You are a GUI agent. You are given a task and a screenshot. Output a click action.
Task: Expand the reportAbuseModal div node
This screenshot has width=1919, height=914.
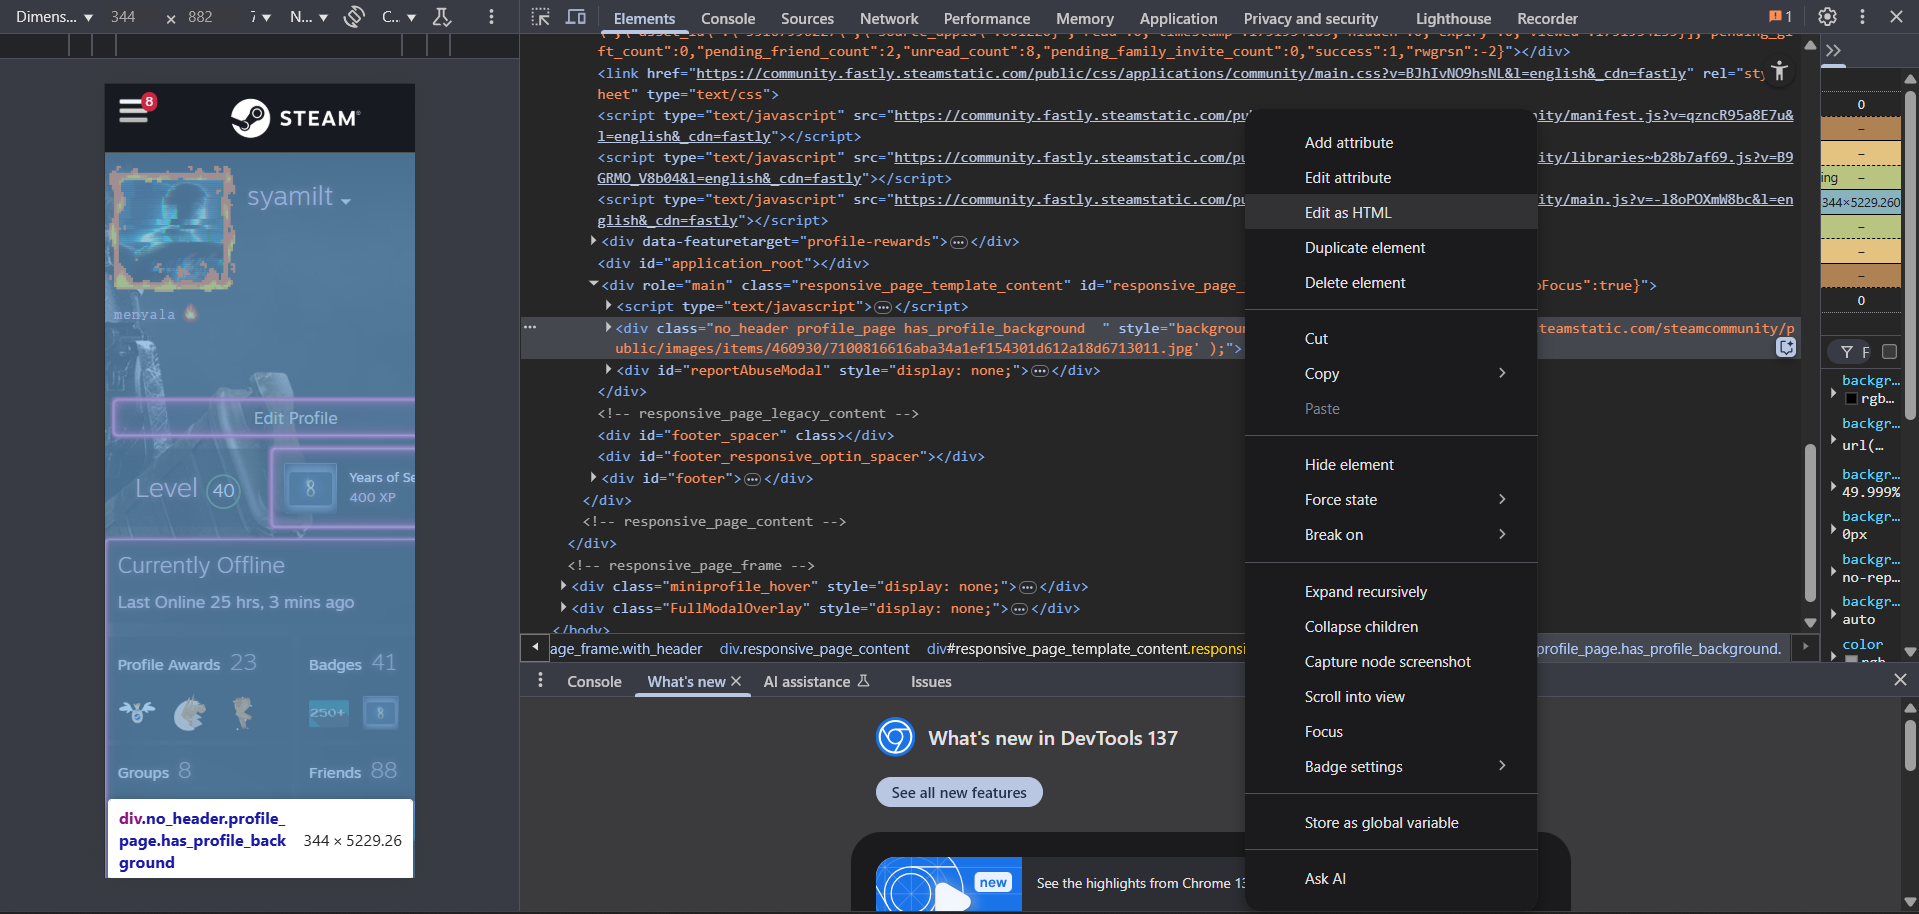(608, 370)
